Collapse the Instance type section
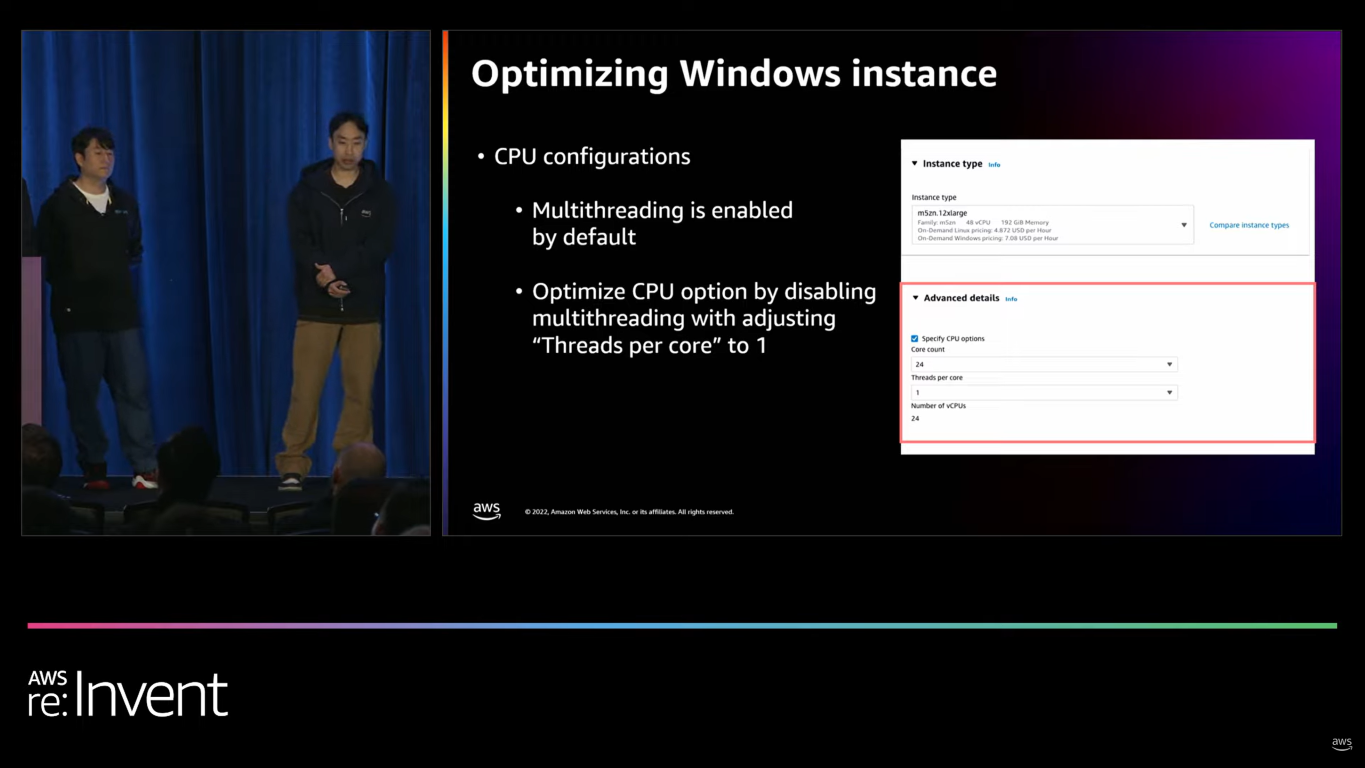 pos(914,163)
